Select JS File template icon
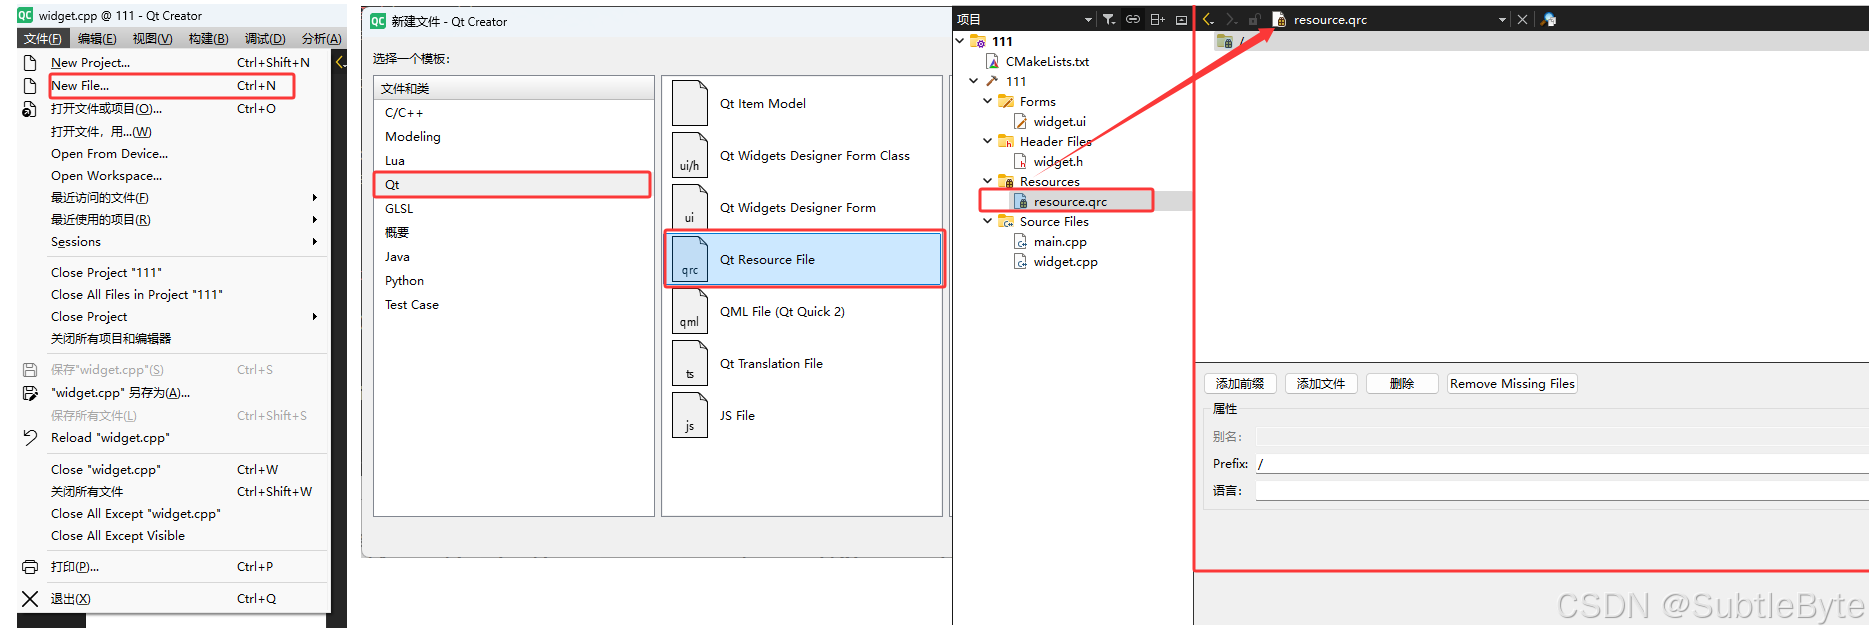Image resolution: width=1869 pixels, height=638 pixels. point(690,415)
